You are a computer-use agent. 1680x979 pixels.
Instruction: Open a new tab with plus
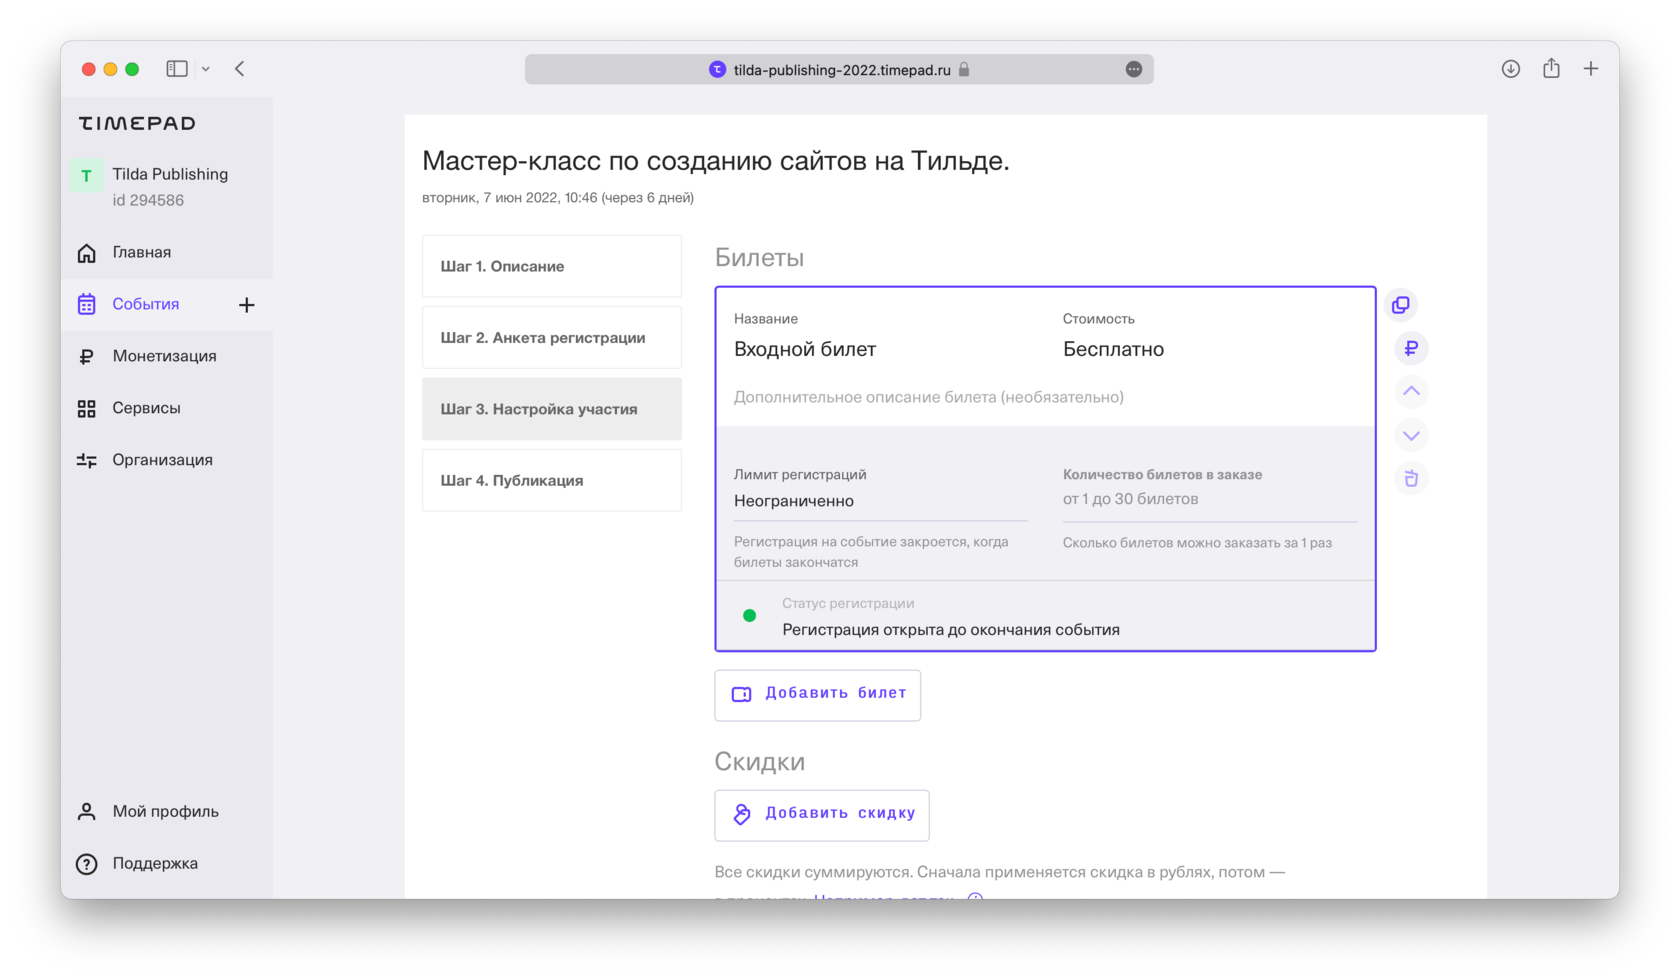(x=1591, y=69)
